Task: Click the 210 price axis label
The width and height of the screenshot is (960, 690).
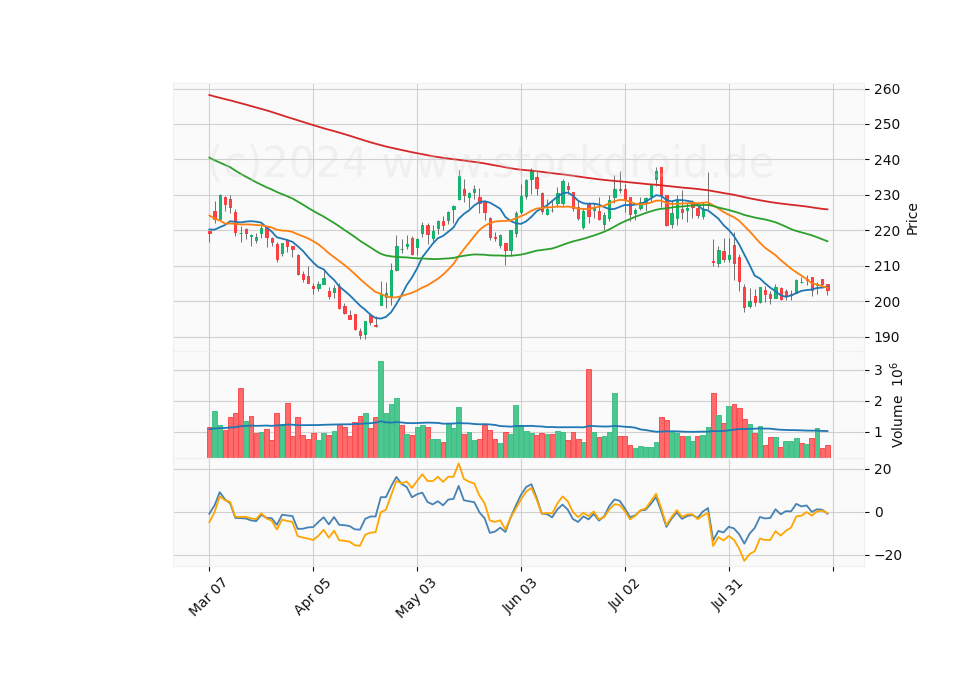Action: tap(888, 266)
